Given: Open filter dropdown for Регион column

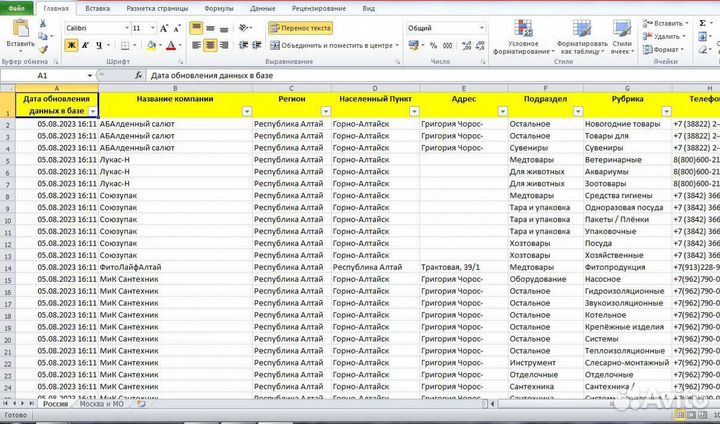Looking at the screenshot, I should coord(325,111).
